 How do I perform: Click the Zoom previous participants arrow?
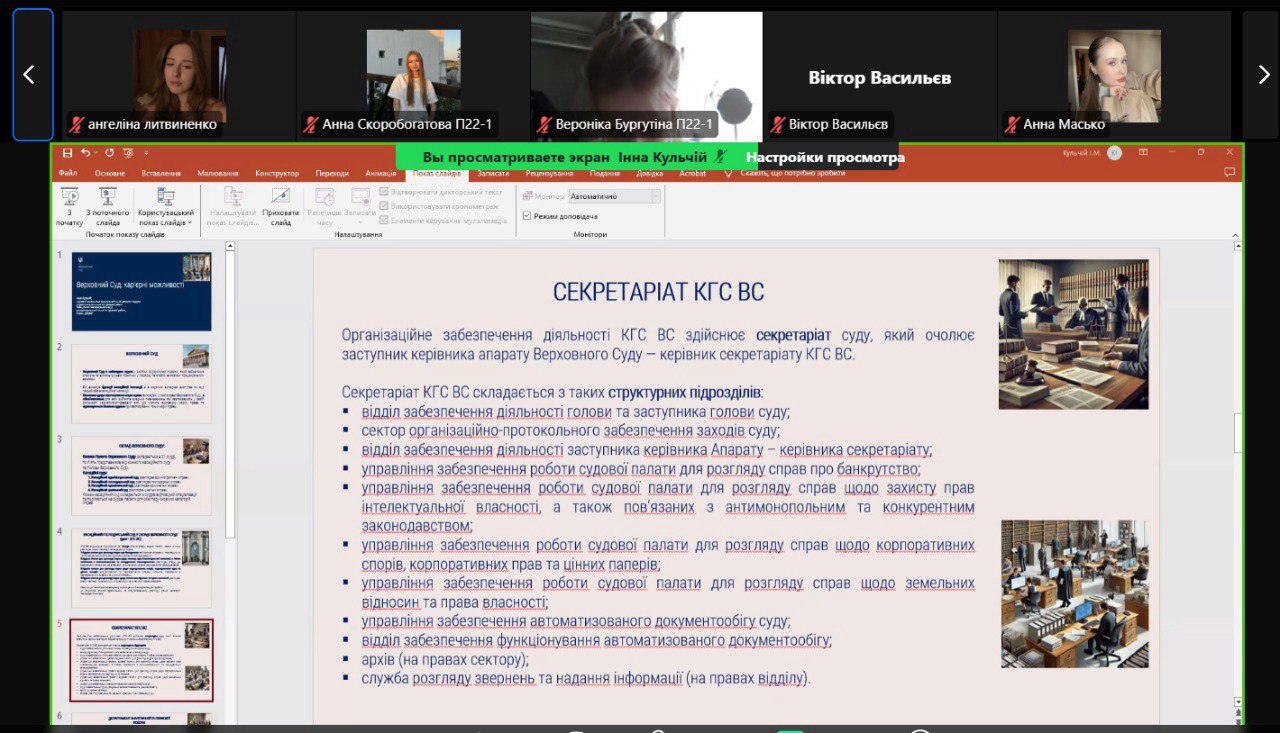30,75
